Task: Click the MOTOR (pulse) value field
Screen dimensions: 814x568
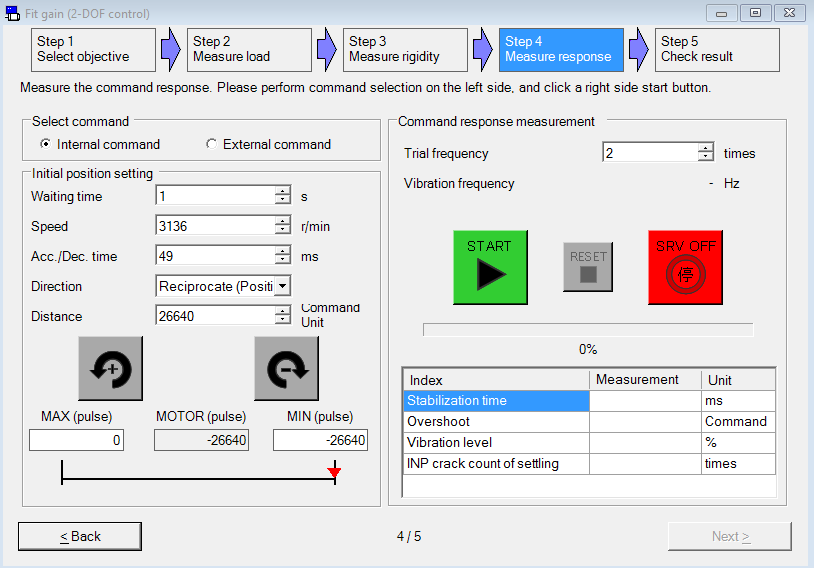Action: 201,440
